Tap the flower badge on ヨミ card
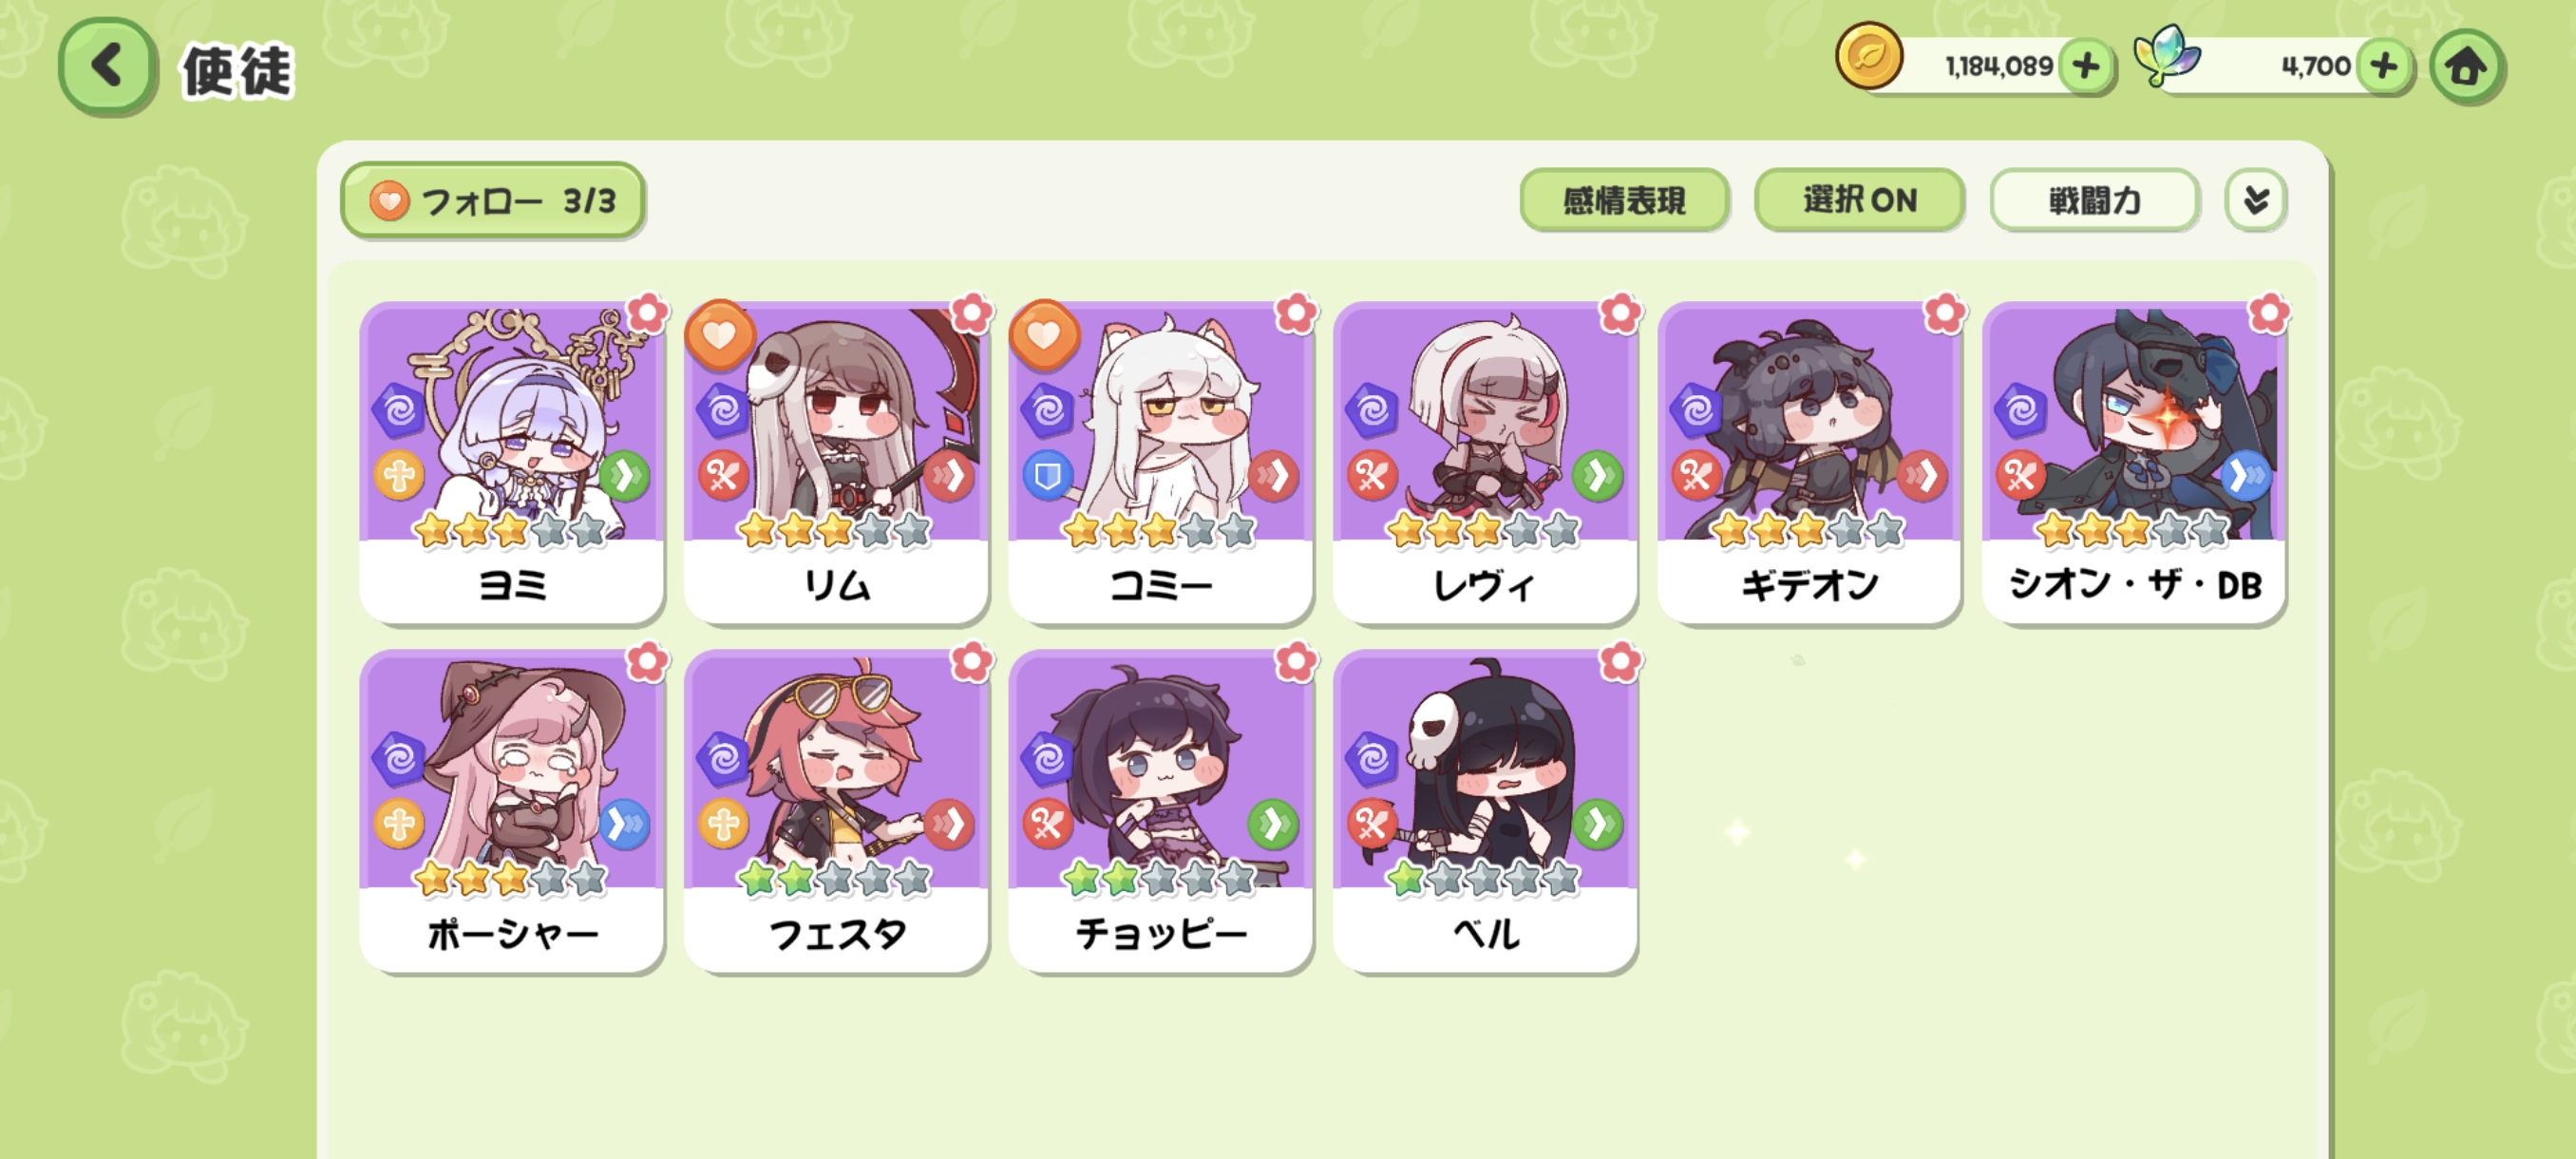 click(x=647, y=314)
